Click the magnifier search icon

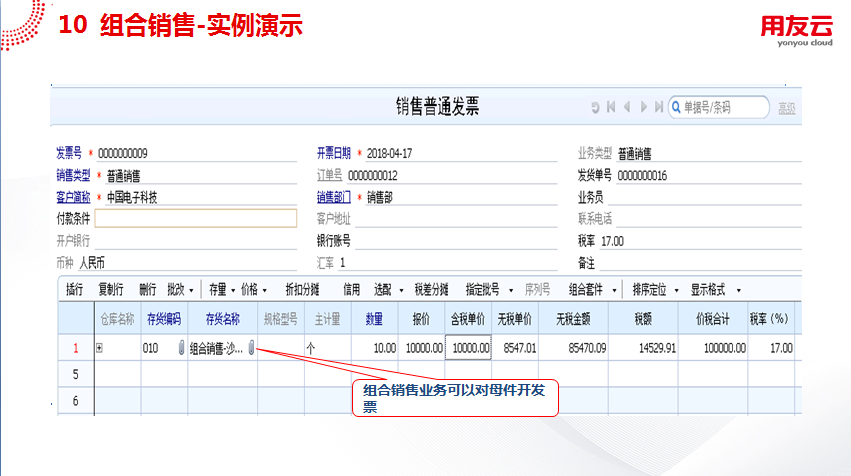[x=676, y=107]
